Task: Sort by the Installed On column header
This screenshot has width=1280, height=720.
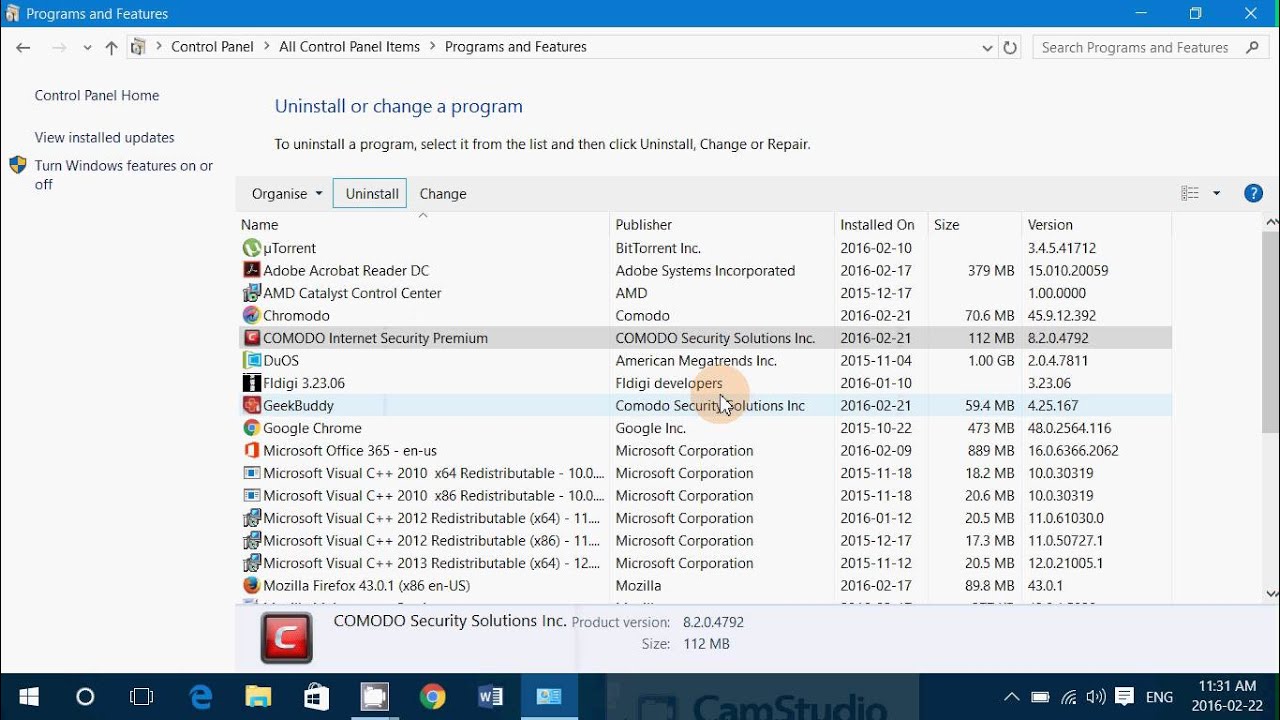Action: [x=881, y=225]
